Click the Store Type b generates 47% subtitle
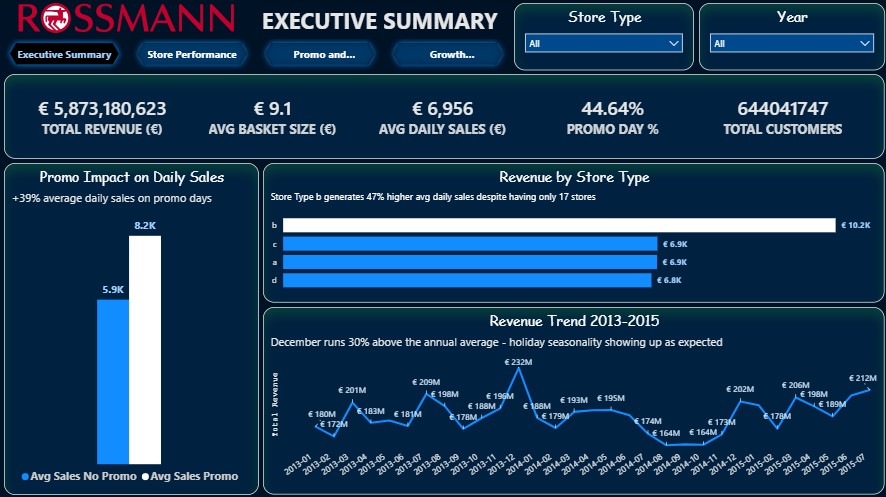Viewport: 886px width, 497px height. pyautogui.click(x=433, y=197)
